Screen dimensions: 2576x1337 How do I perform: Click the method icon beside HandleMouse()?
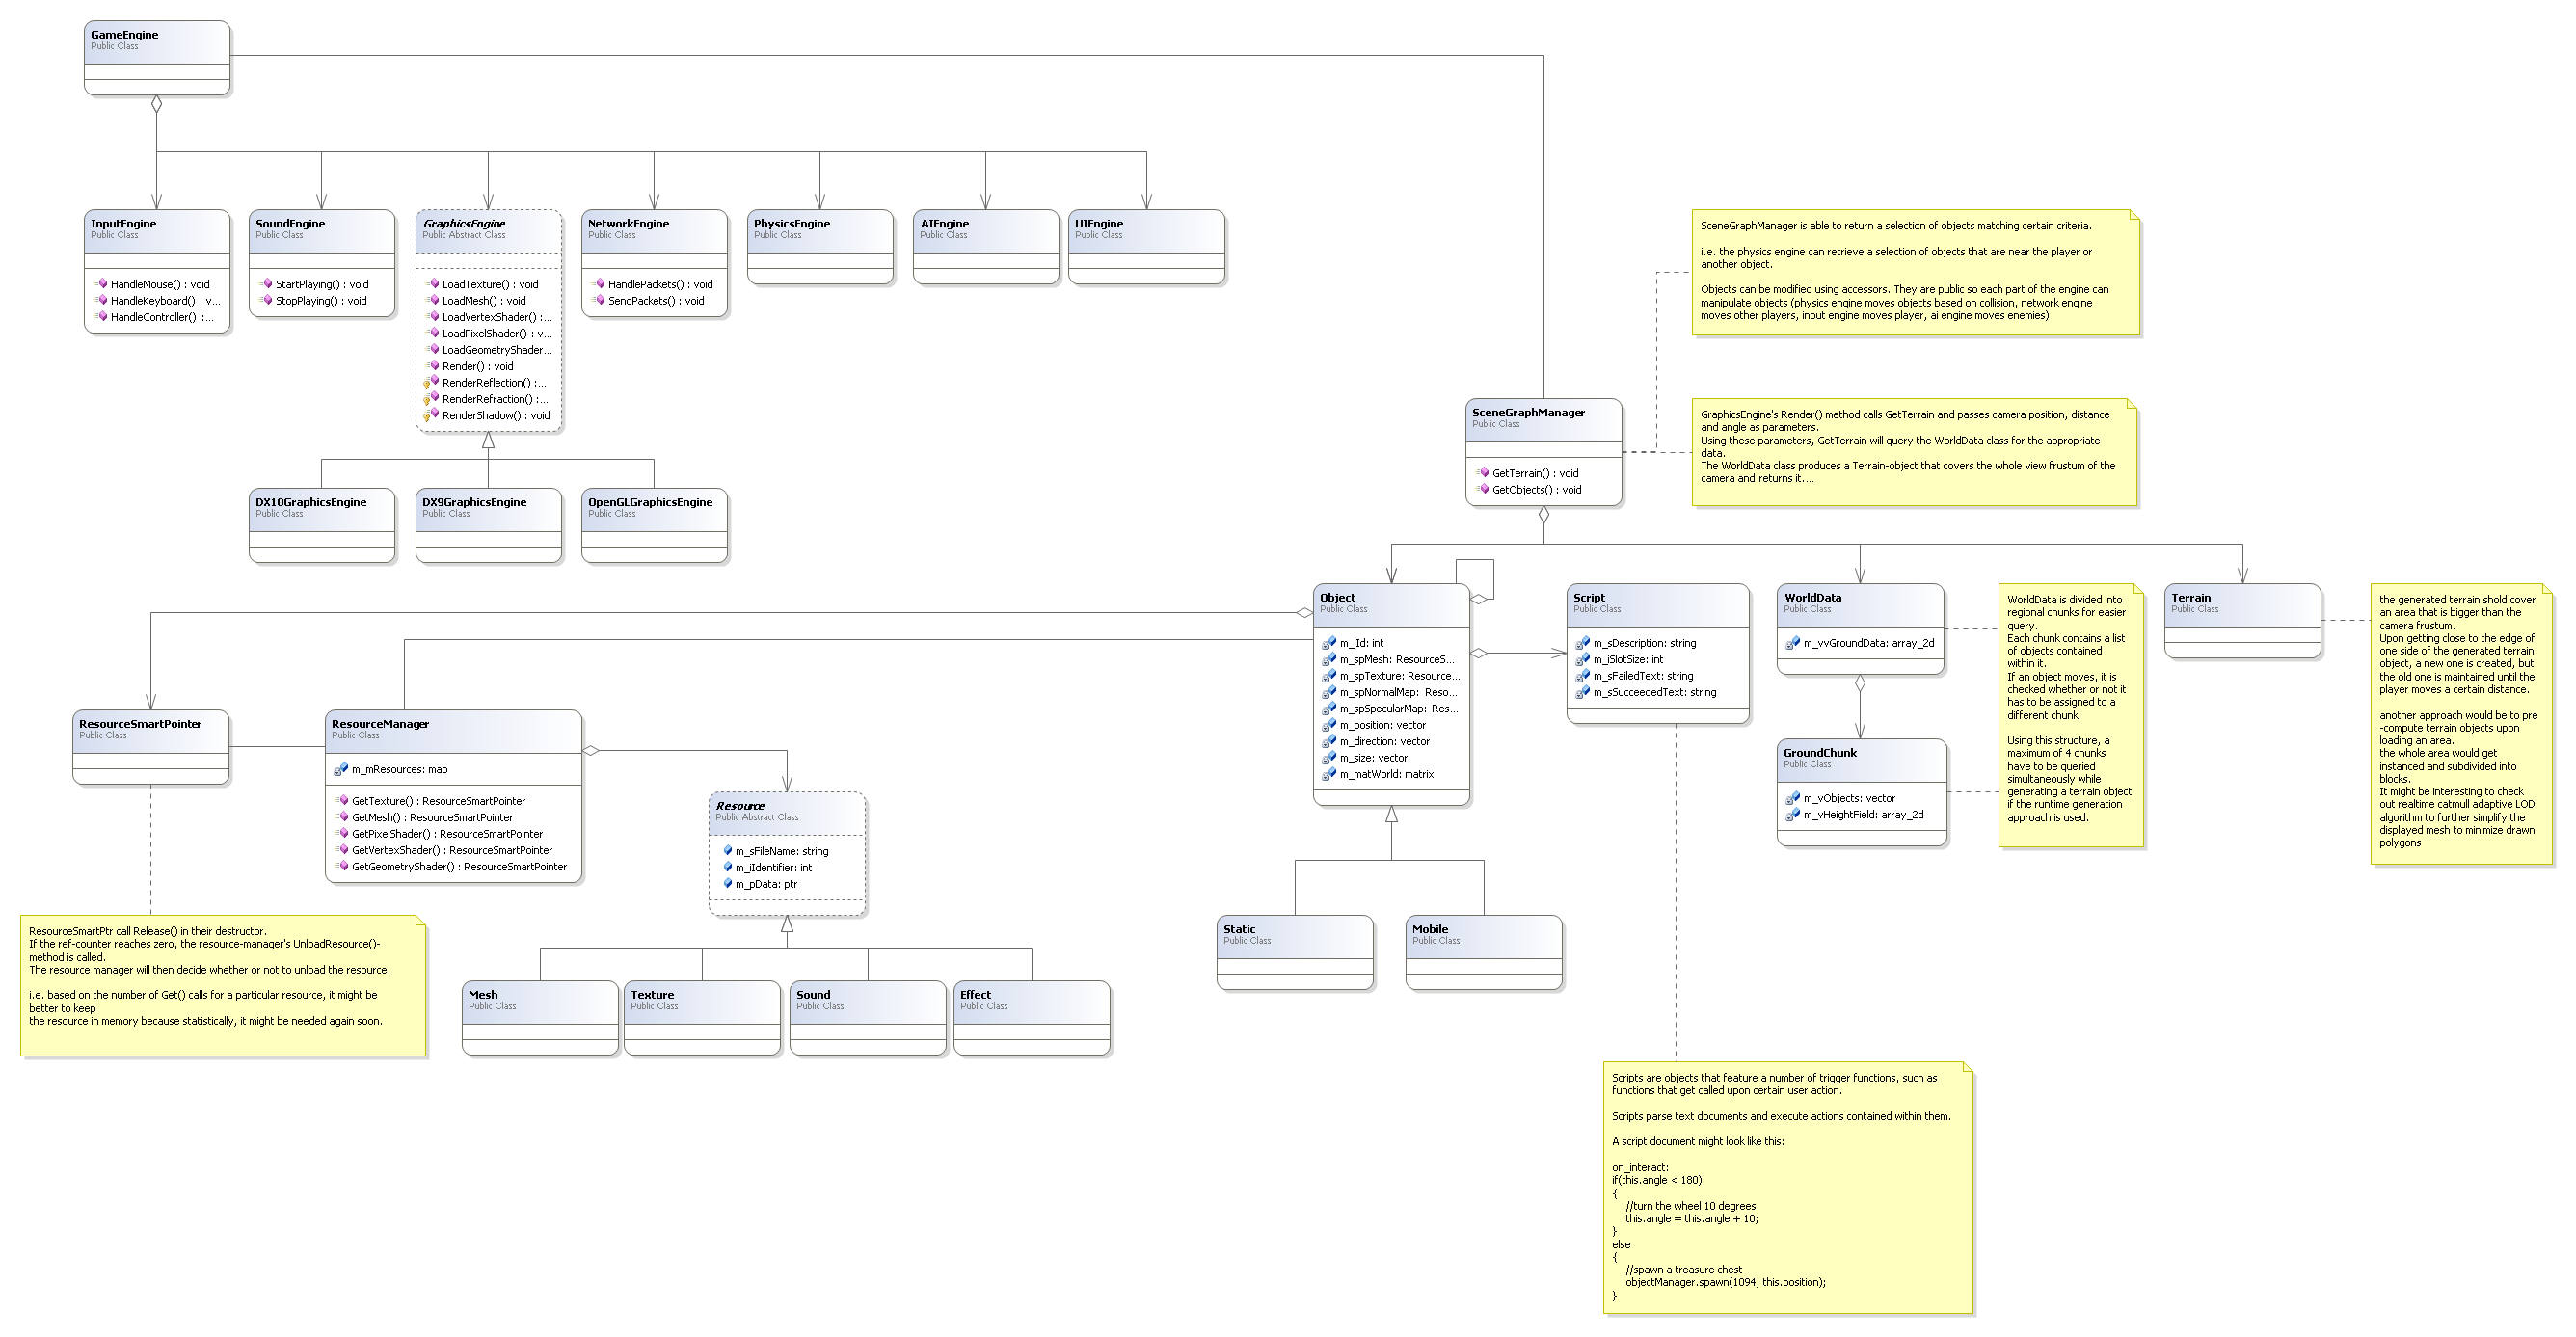(101, 284)
